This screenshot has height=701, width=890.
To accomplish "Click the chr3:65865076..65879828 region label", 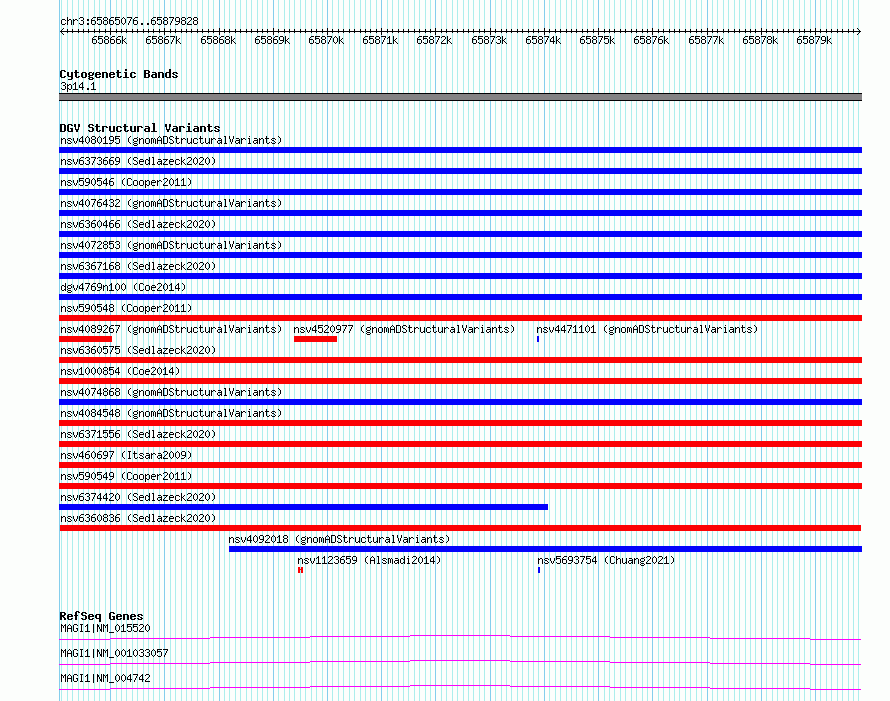I will [129, 21].
